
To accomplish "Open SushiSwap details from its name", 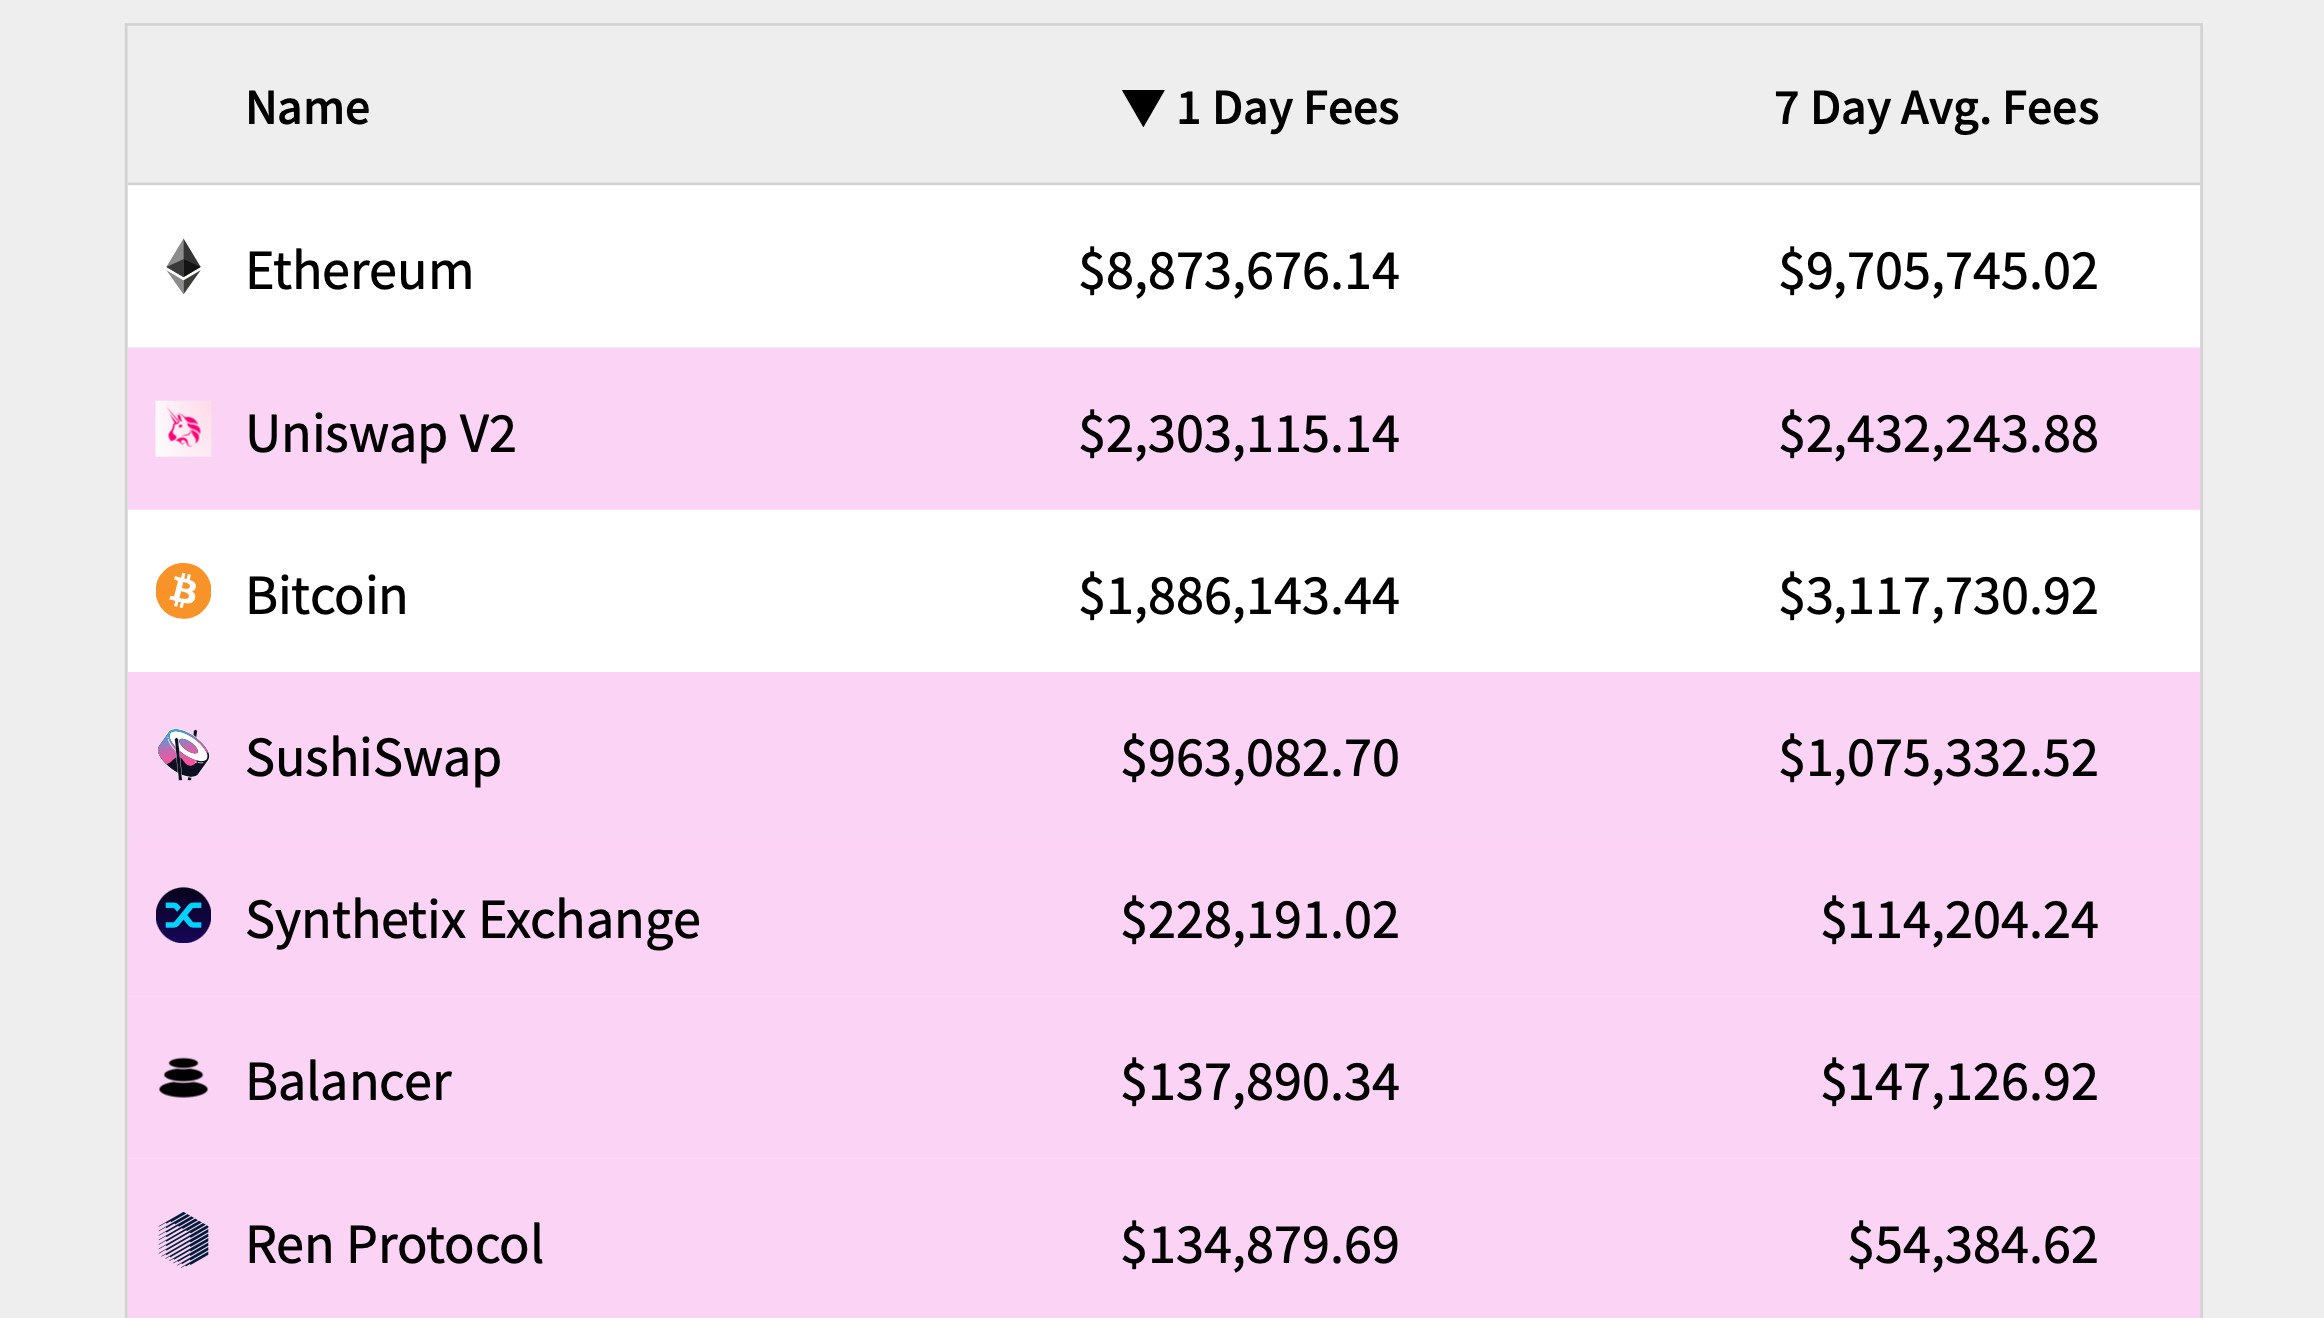I will coord(373,758).
